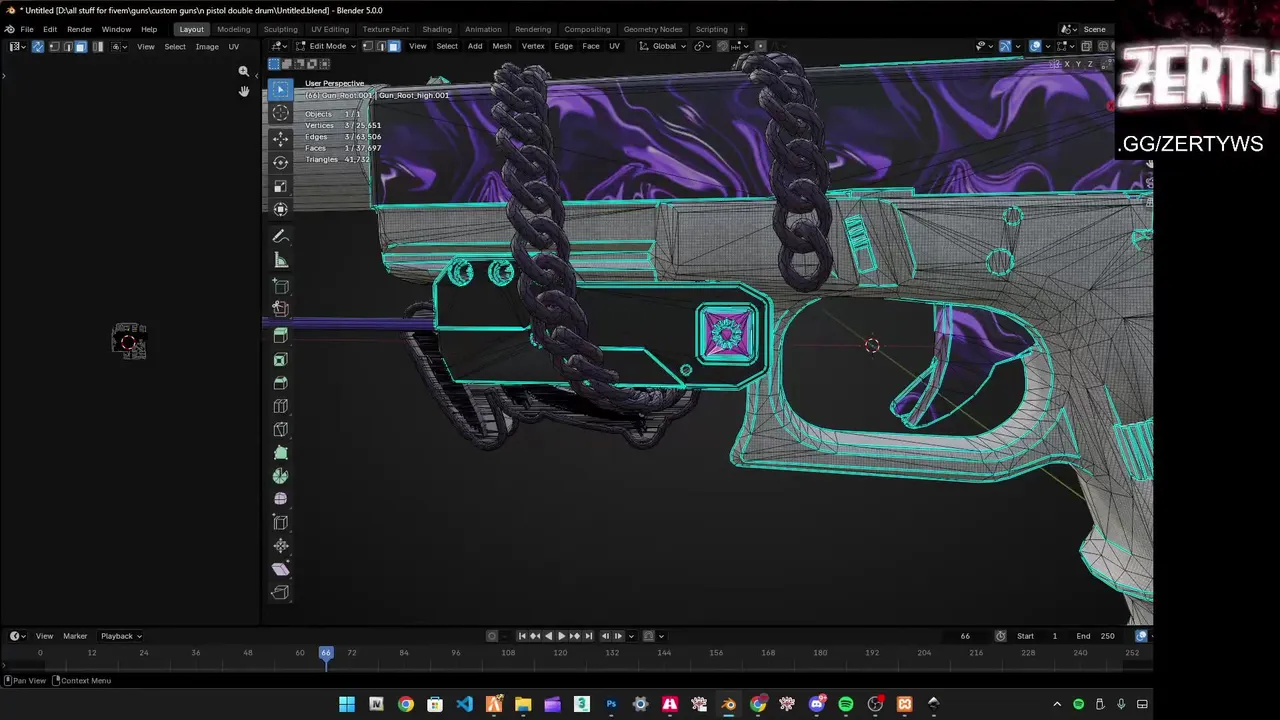
Task: Open the pivot point dropdown
Action: tap(702, 46)
